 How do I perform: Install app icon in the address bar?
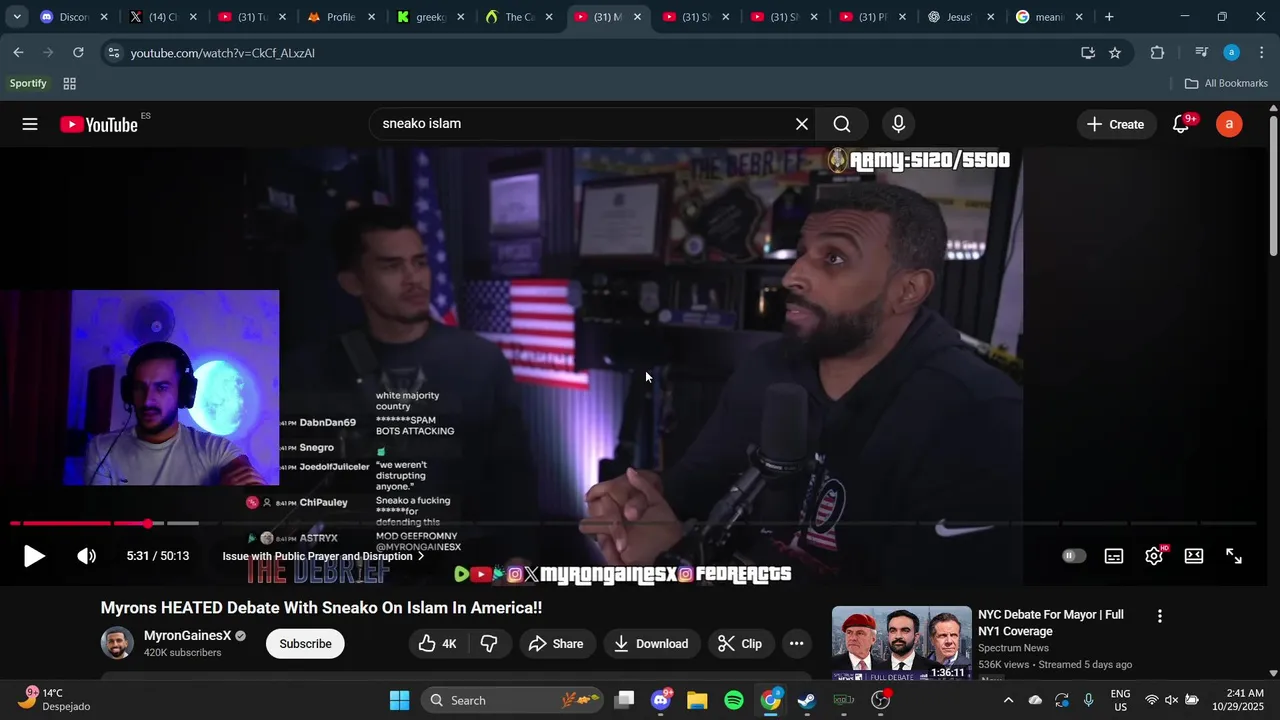point(1087,53)
